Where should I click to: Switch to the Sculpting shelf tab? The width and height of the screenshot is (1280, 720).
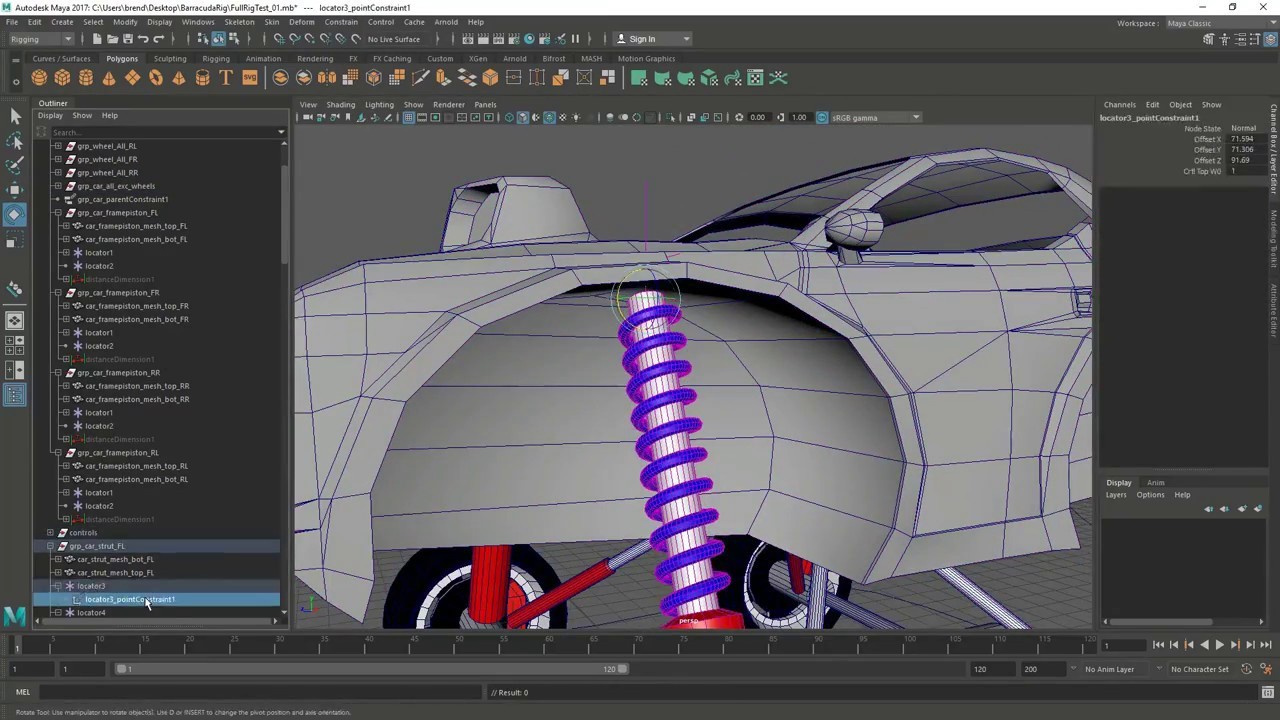169,58
